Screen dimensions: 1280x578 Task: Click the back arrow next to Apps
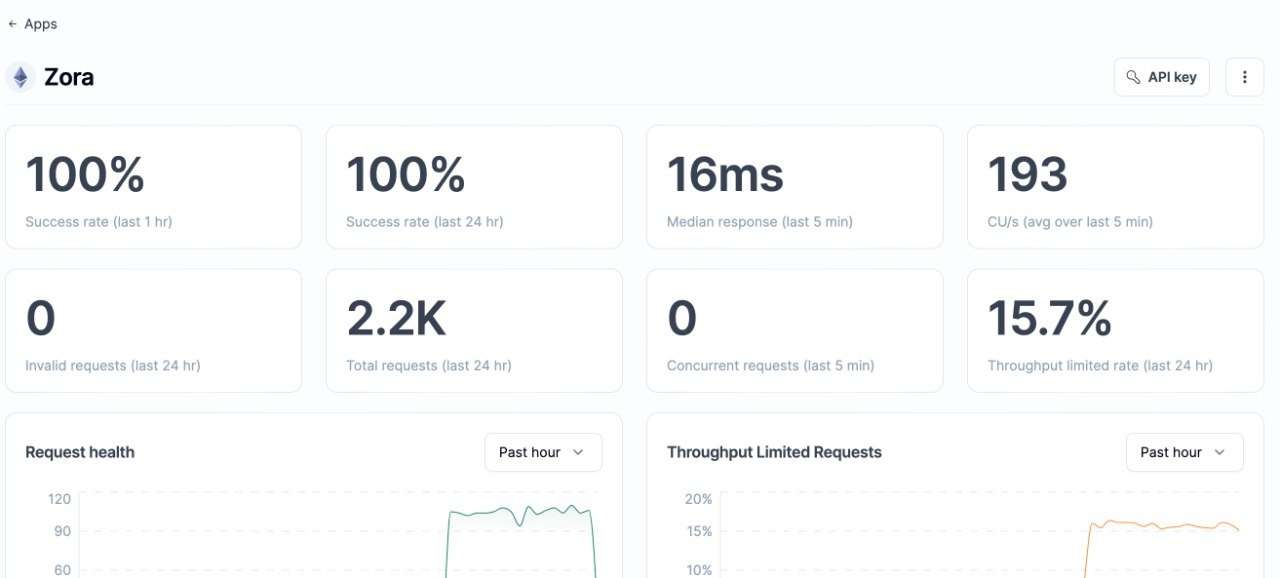pyautogui.click(x=12, y=24)
